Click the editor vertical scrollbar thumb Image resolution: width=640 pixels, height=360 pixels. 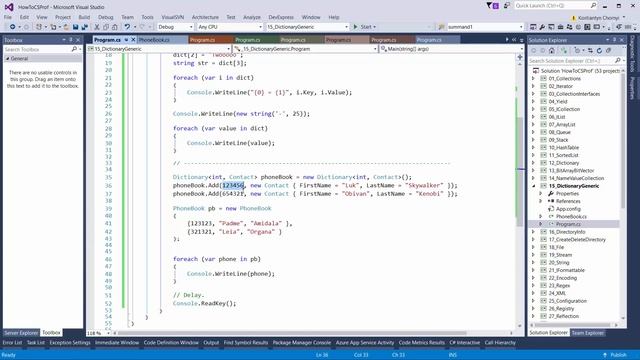click(520, 171)
